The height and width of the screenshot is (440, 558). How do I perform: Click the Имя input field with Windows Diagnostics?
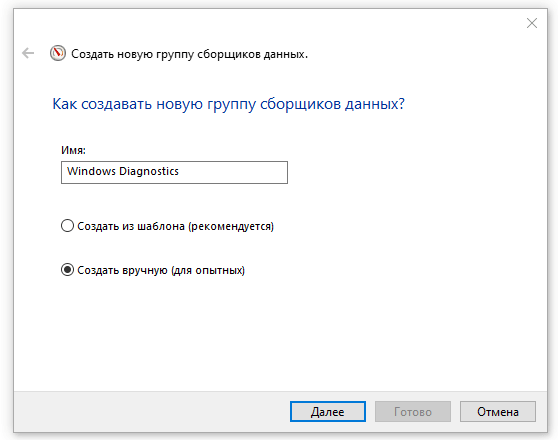point(174,172)
